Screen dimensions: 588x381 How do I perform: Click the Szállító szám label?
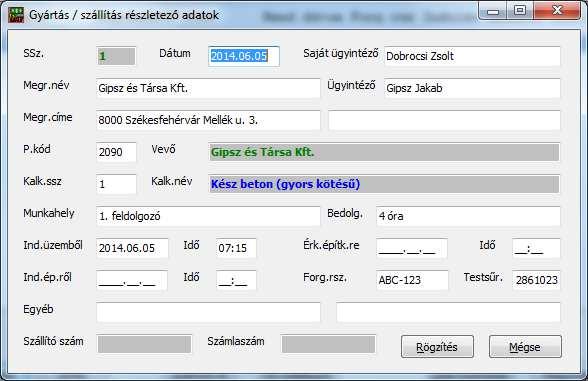click(53, 341)
